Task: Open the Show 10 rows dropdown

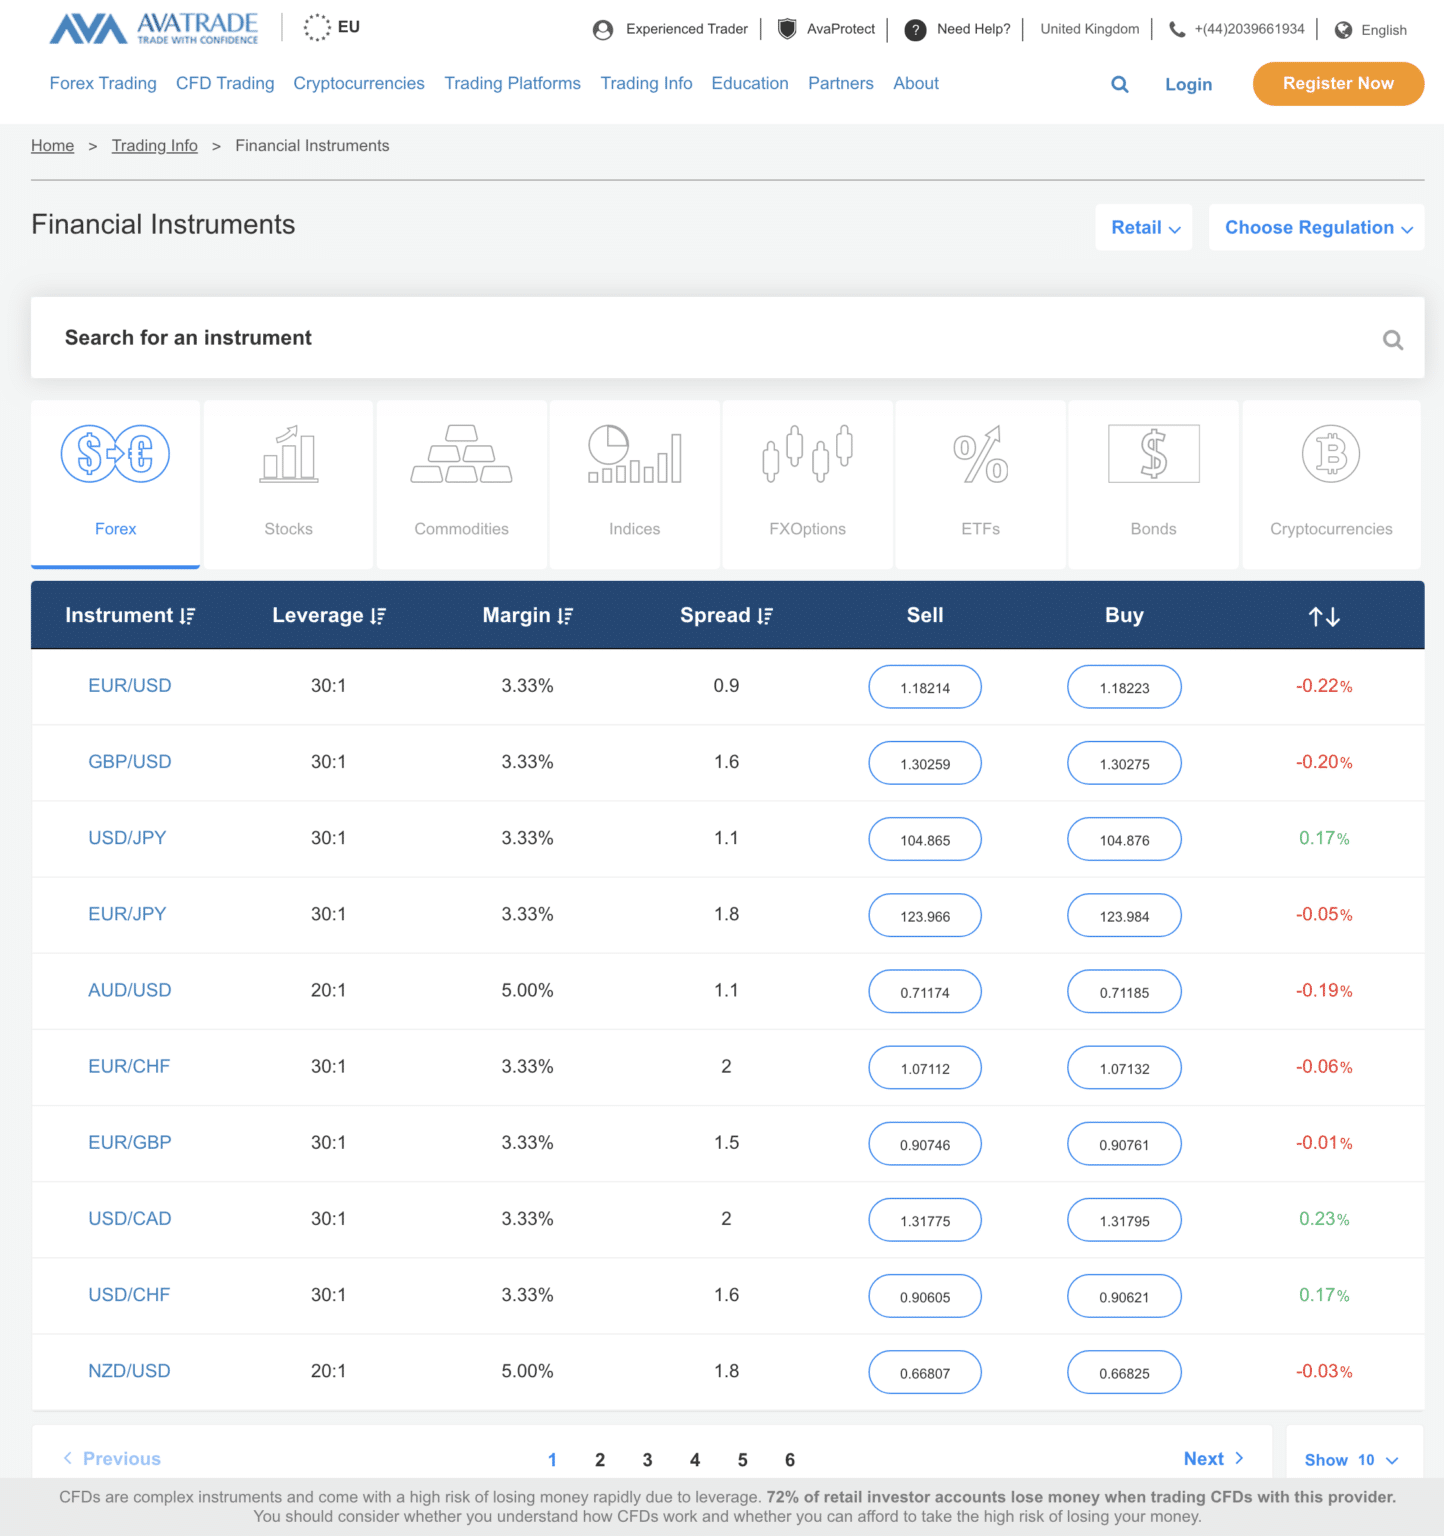Action: [1353, 1459]
